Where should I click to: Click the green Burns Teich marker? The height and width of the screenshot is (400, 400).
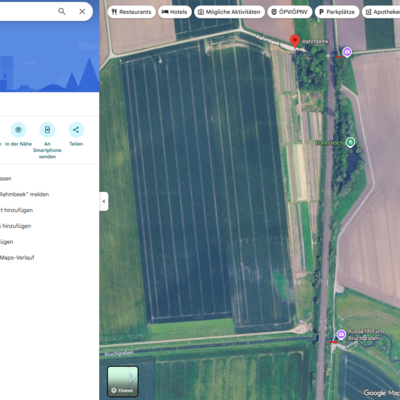350,142
